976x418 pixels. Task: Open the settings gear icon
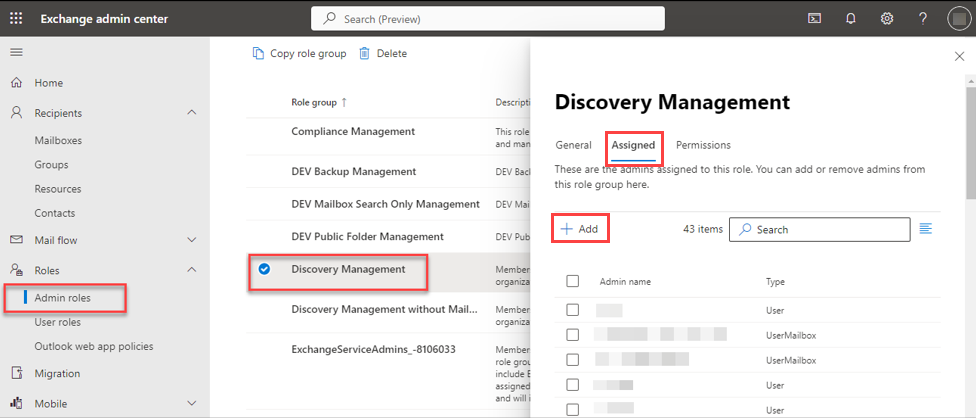coord(886,18)
